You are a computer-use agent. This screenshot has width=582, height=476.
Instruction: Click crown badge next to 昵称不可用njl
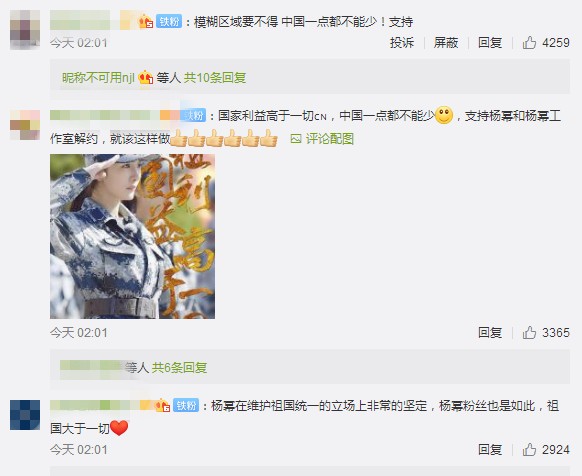pyautogui.click(x=146, y=78)
